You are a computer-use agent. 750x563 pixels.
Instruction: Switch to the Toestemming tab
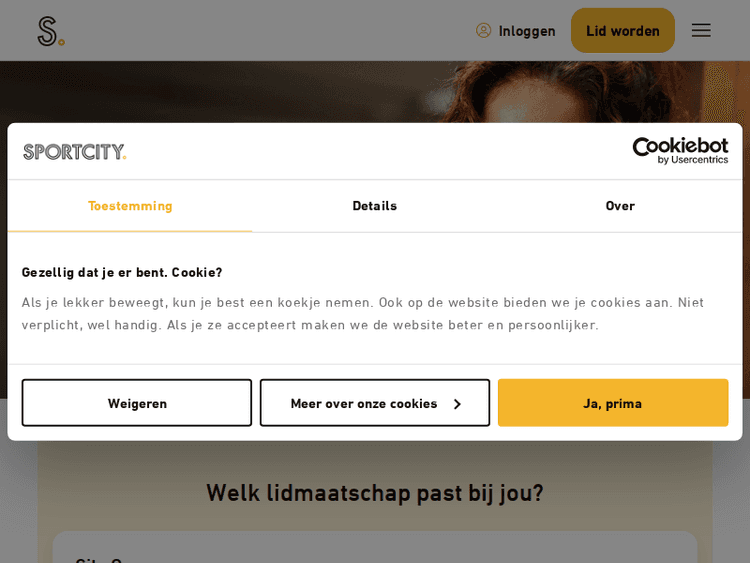[130, 206]
